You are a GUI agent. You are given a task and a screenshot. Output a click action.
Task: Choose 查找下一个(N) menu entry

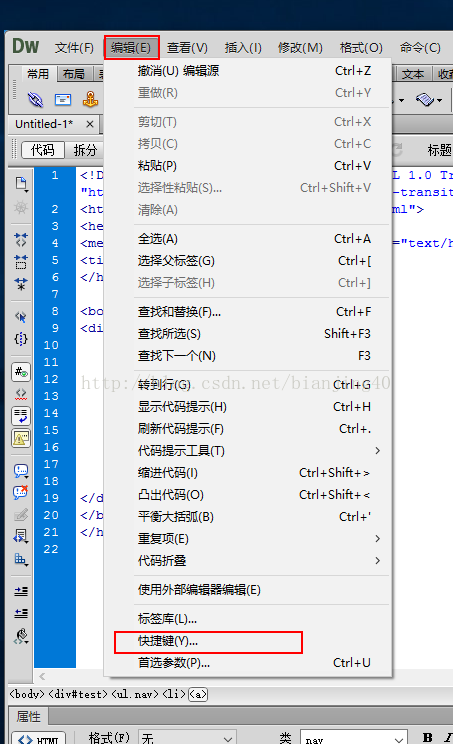[x=248, y=355]
